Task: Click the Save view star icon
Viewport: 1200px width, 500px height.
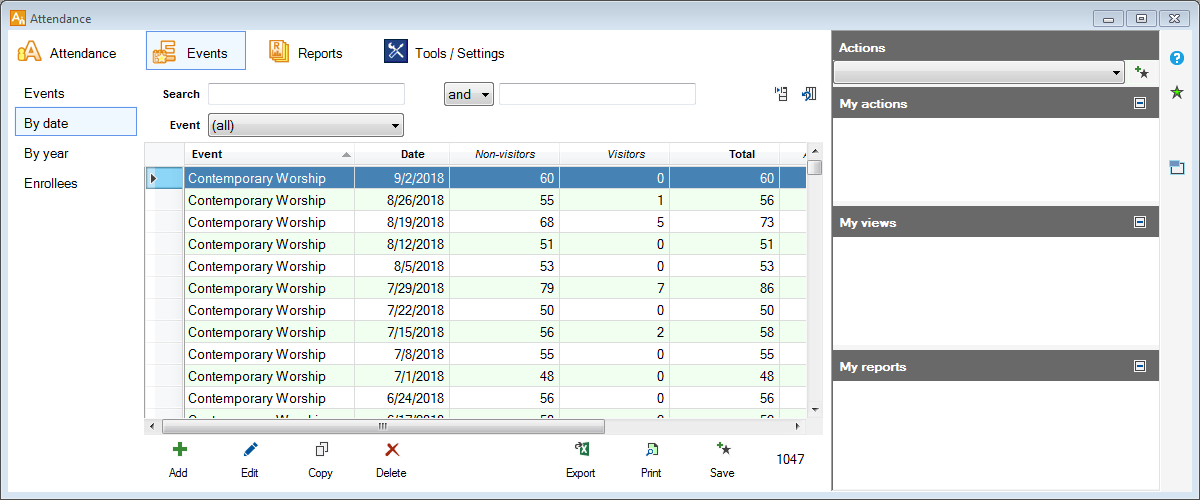Action: click(722, 450)
